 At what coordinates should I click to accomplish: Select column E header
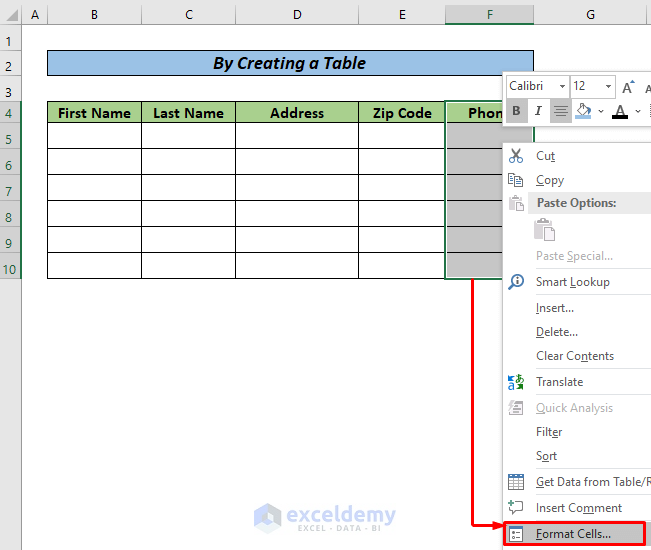(402, 15)
